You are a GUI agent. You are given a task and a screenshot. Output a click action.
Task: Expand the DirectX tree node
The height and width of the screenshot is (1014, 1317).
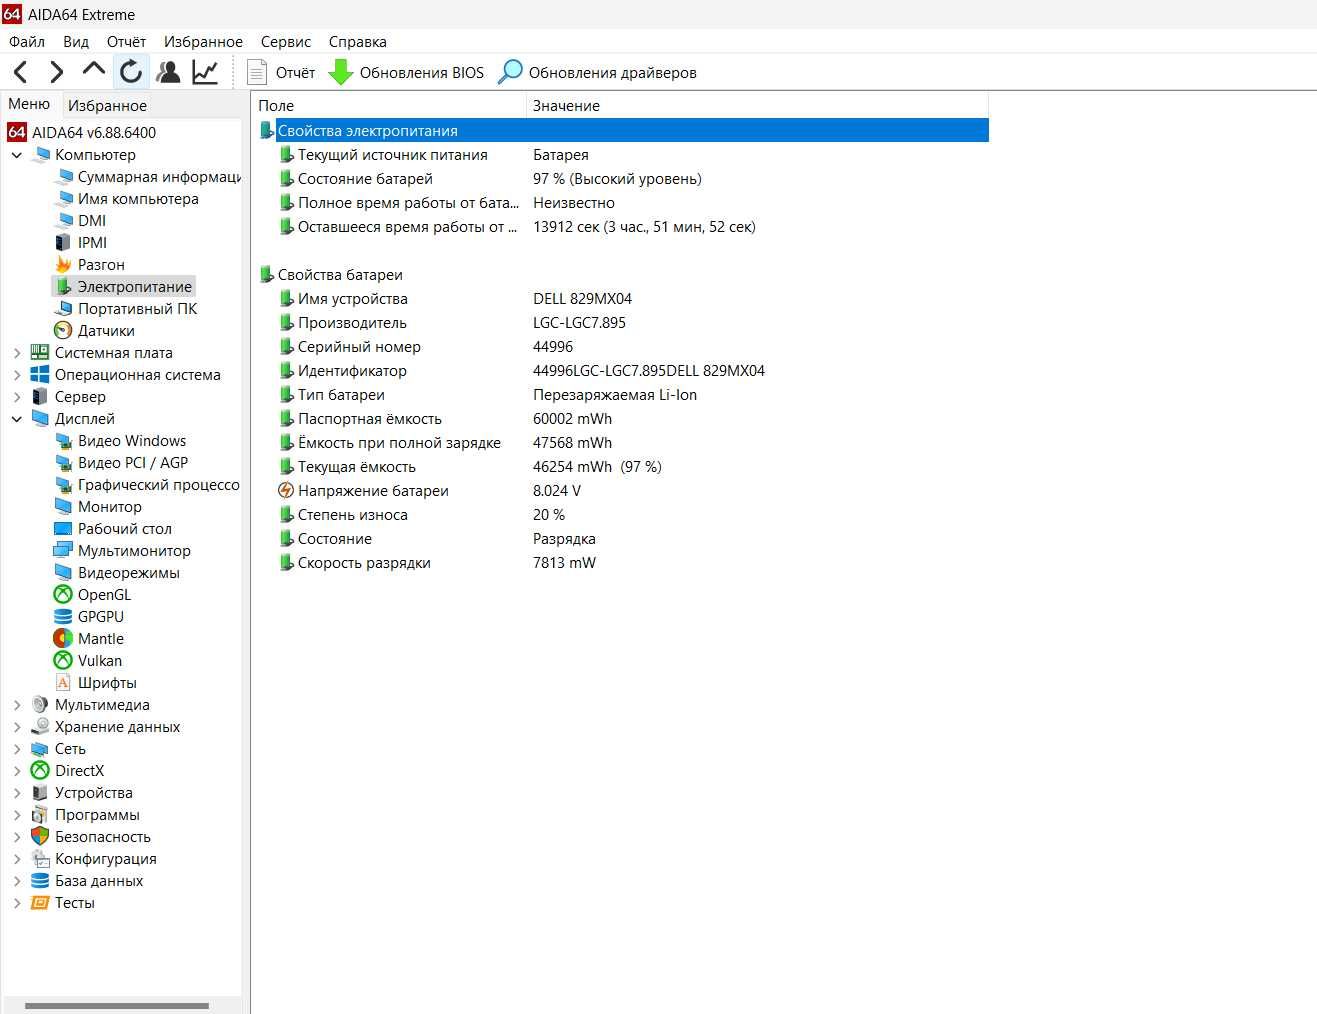coord(17,771)
